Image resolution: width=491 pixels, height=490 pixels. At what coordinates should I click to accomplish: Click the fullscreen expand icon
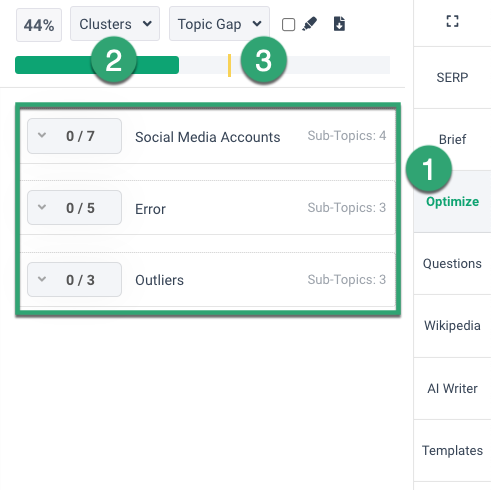pyautogui.click(x=452, y=21)
